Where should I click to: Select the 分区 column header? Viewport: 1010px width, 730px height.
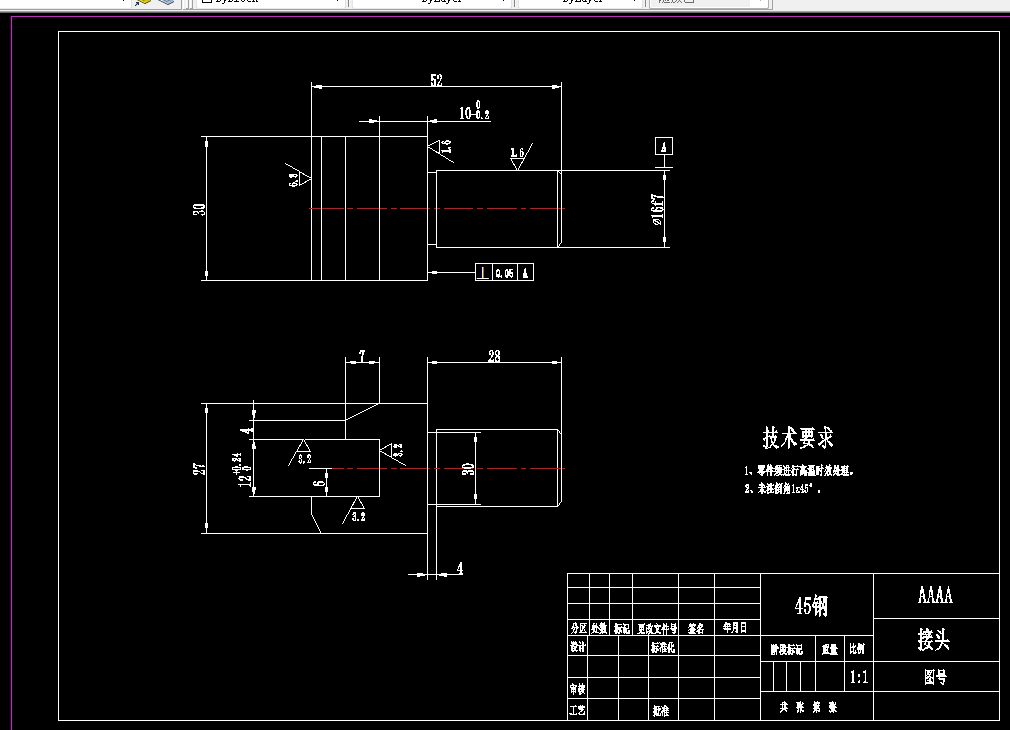578,628
